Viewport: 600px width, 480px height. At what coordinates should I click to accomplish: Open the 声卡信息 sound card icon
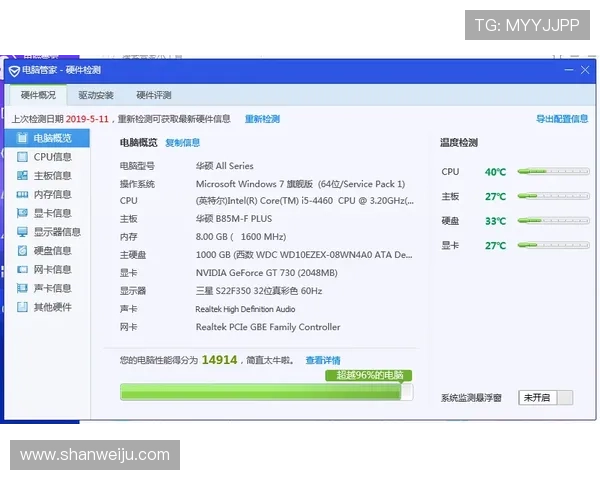pos(22,288)
